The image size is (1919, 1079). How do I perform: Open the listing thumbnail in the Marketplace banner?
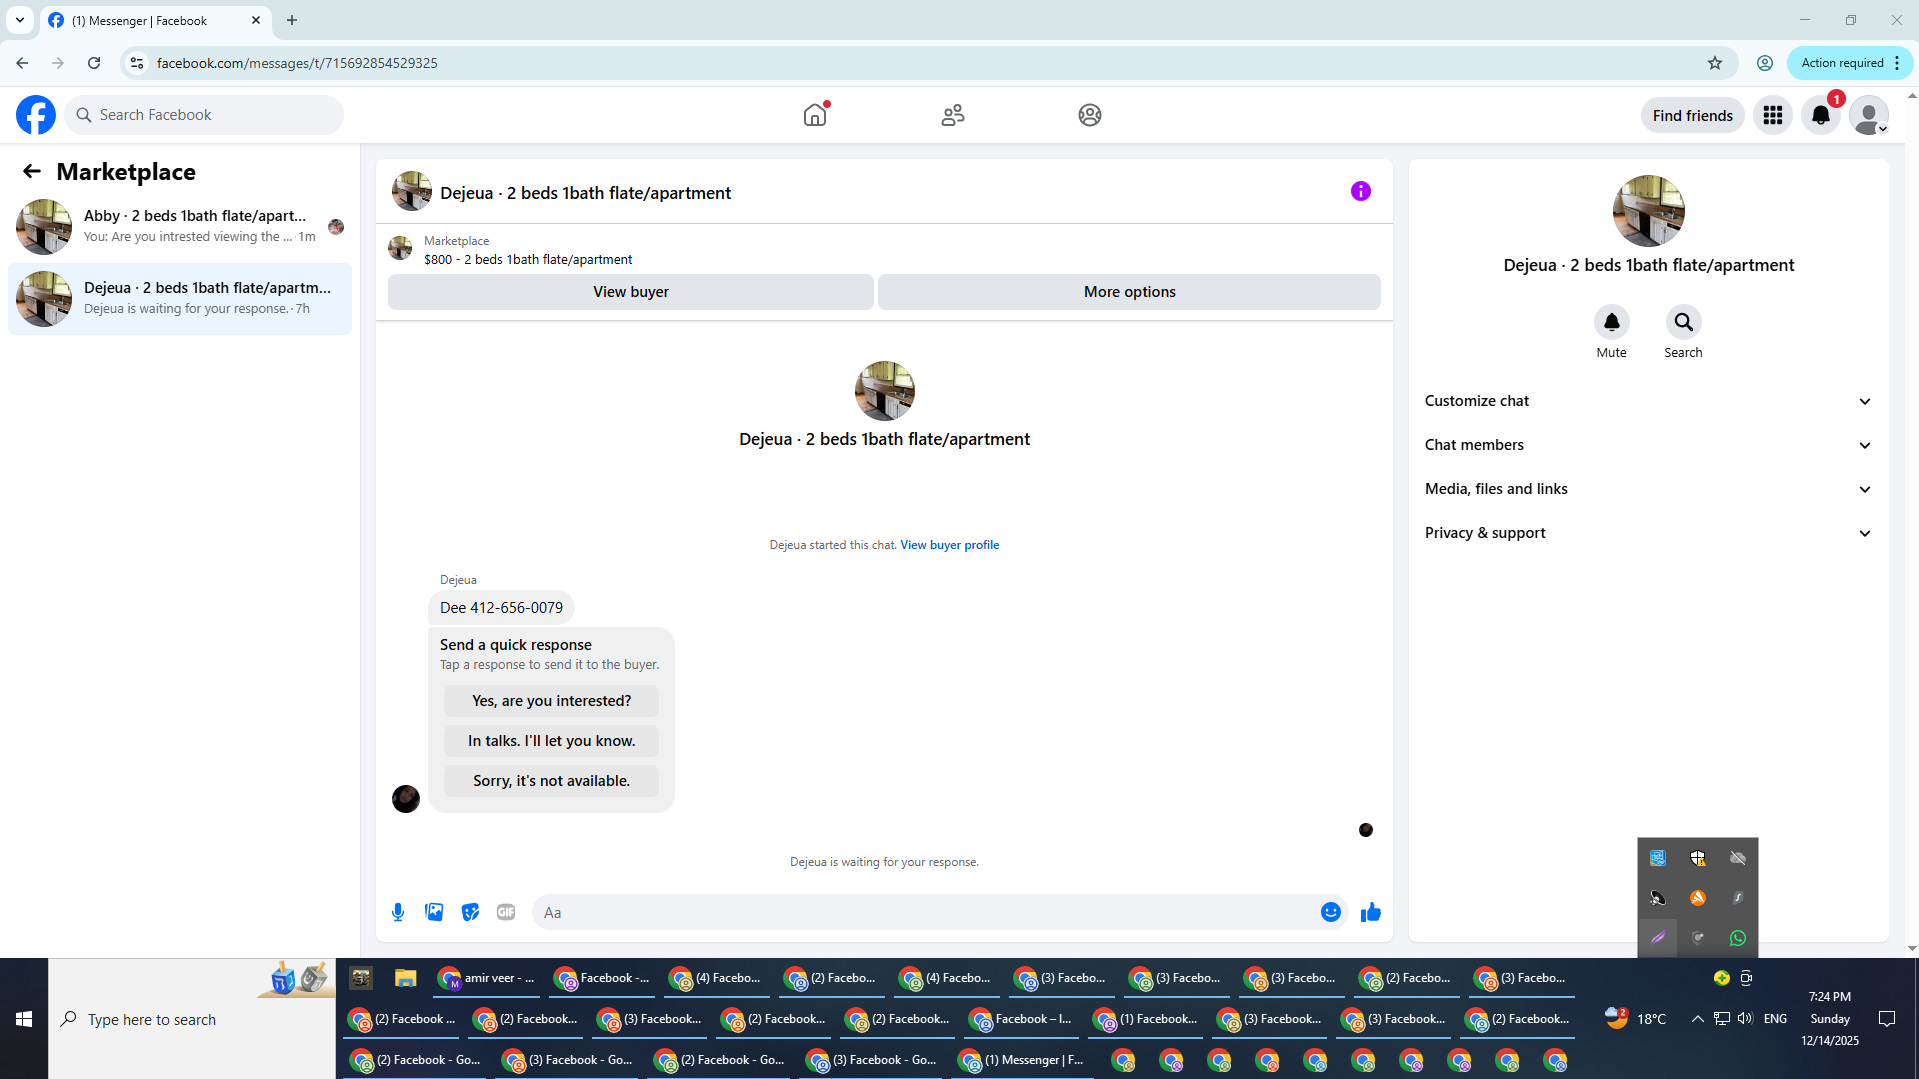tap(400, 248)
